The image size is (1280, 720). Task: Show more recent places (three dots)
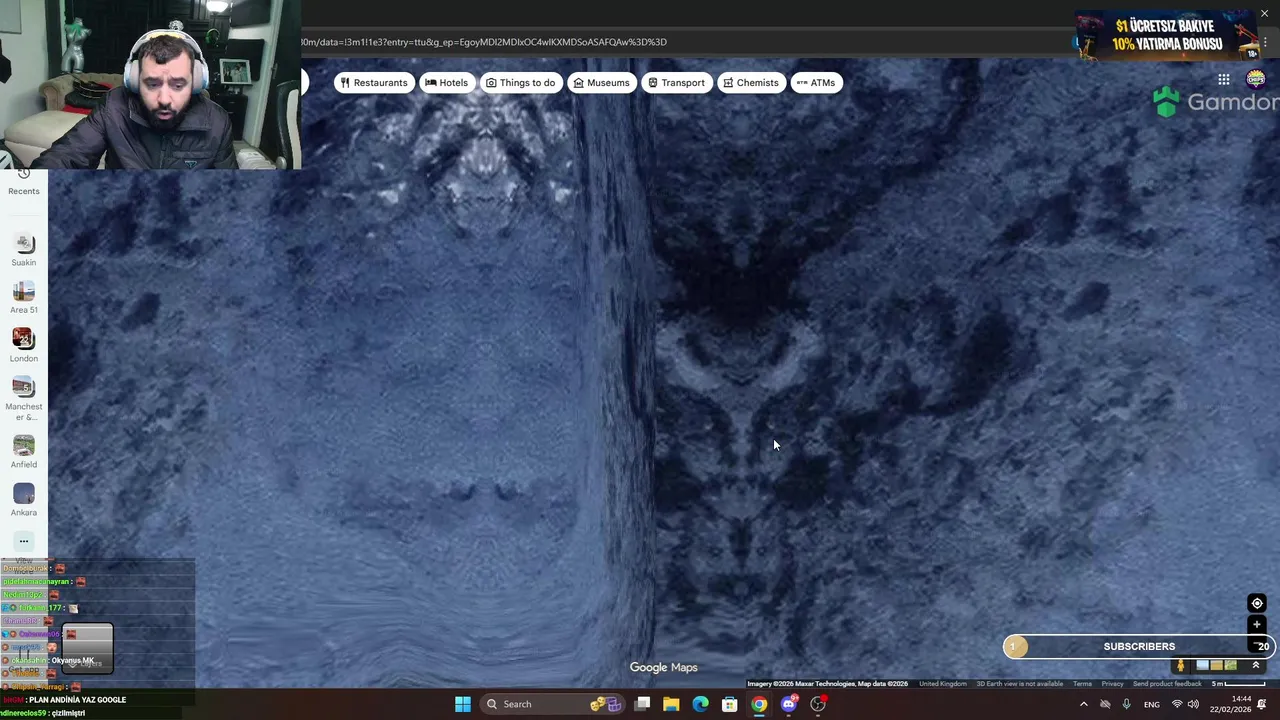(x=24, y=541)
